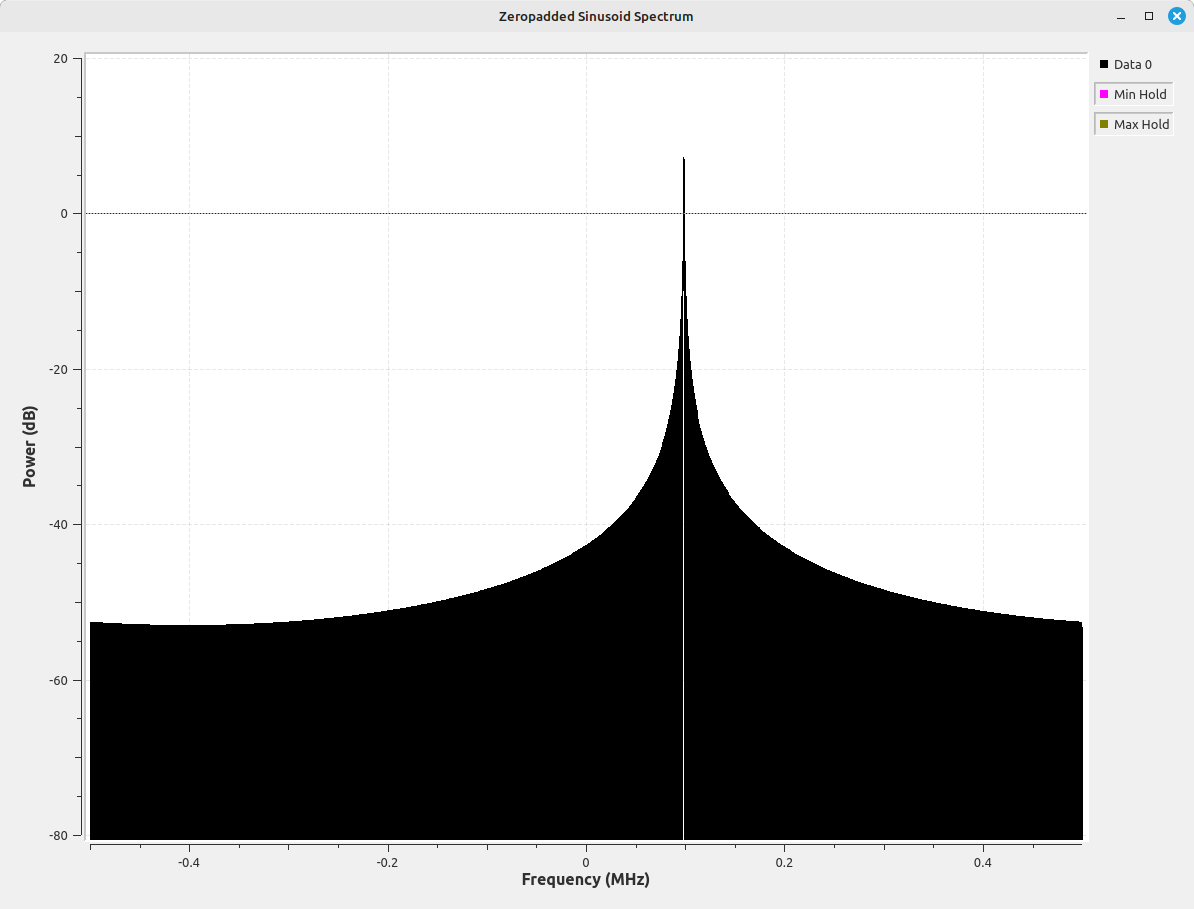Select the 0.4 tick label on frequency axis
This screenshot has height=909, width=1194.
pos(983,862)
